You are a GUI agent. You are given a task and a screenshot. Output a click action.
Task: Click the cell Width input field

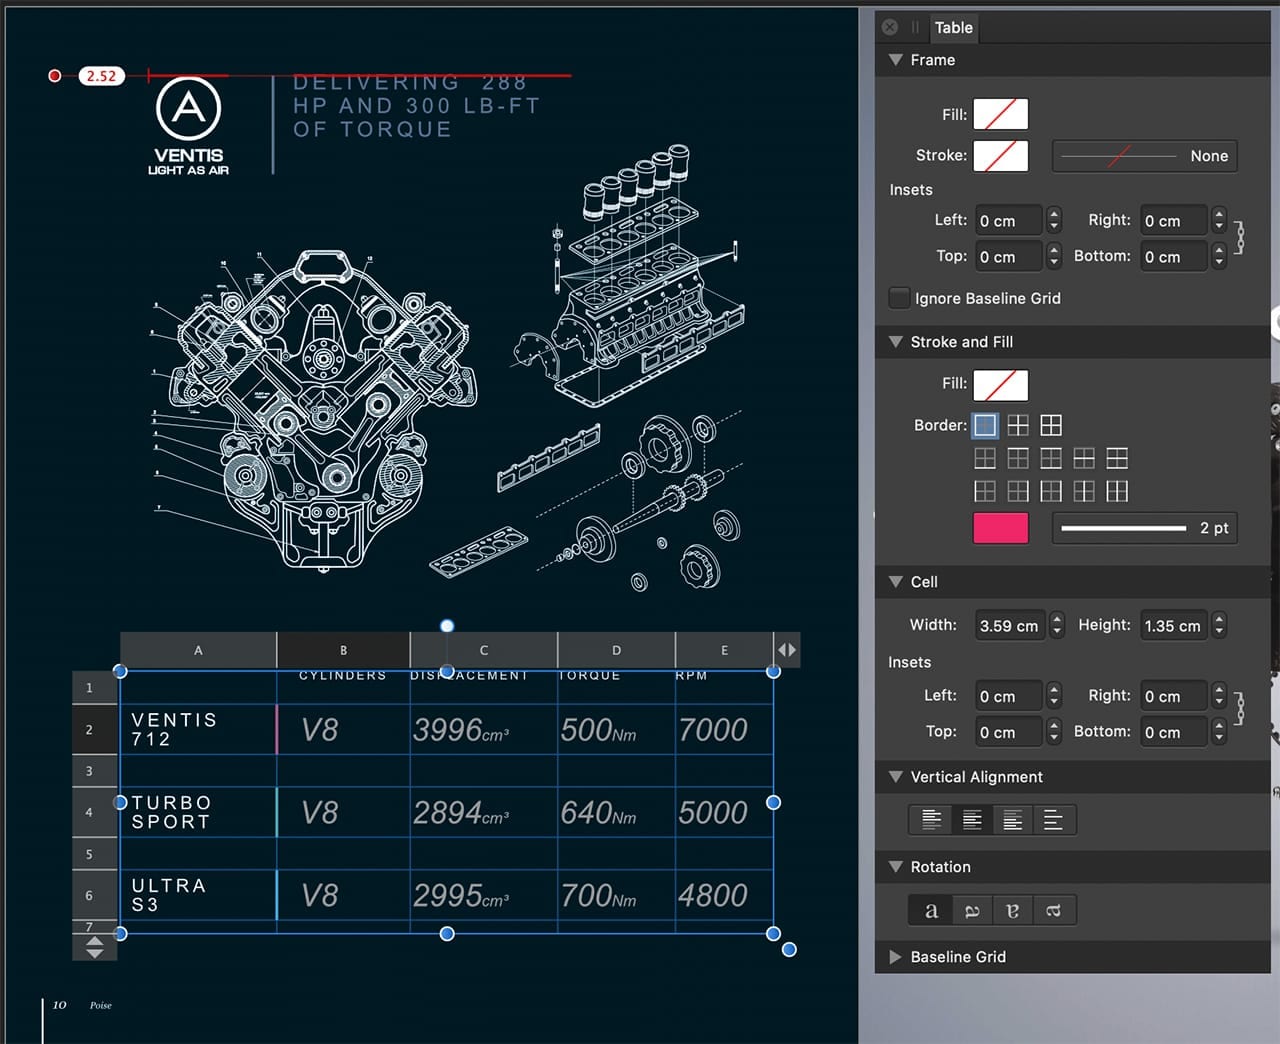[1008, 626]
